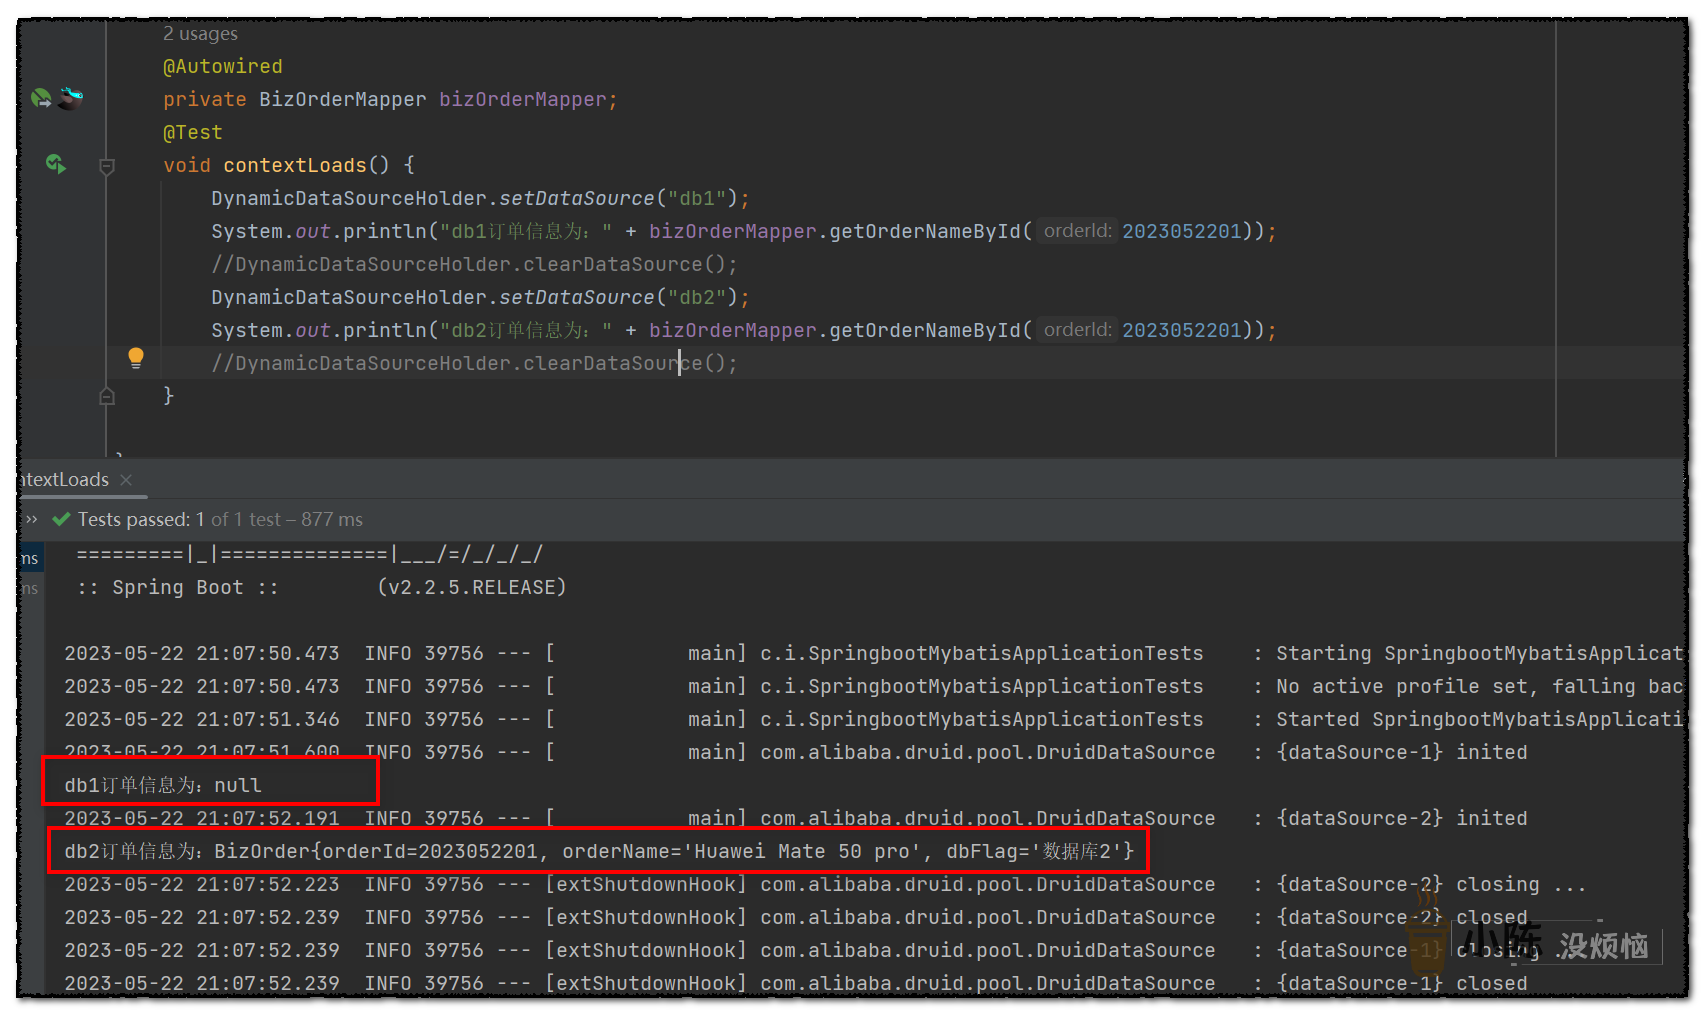This screenshot has height=1015, width=1706.
Task: Click the contextLoads method name in the editor
Action: coord(295,165)
